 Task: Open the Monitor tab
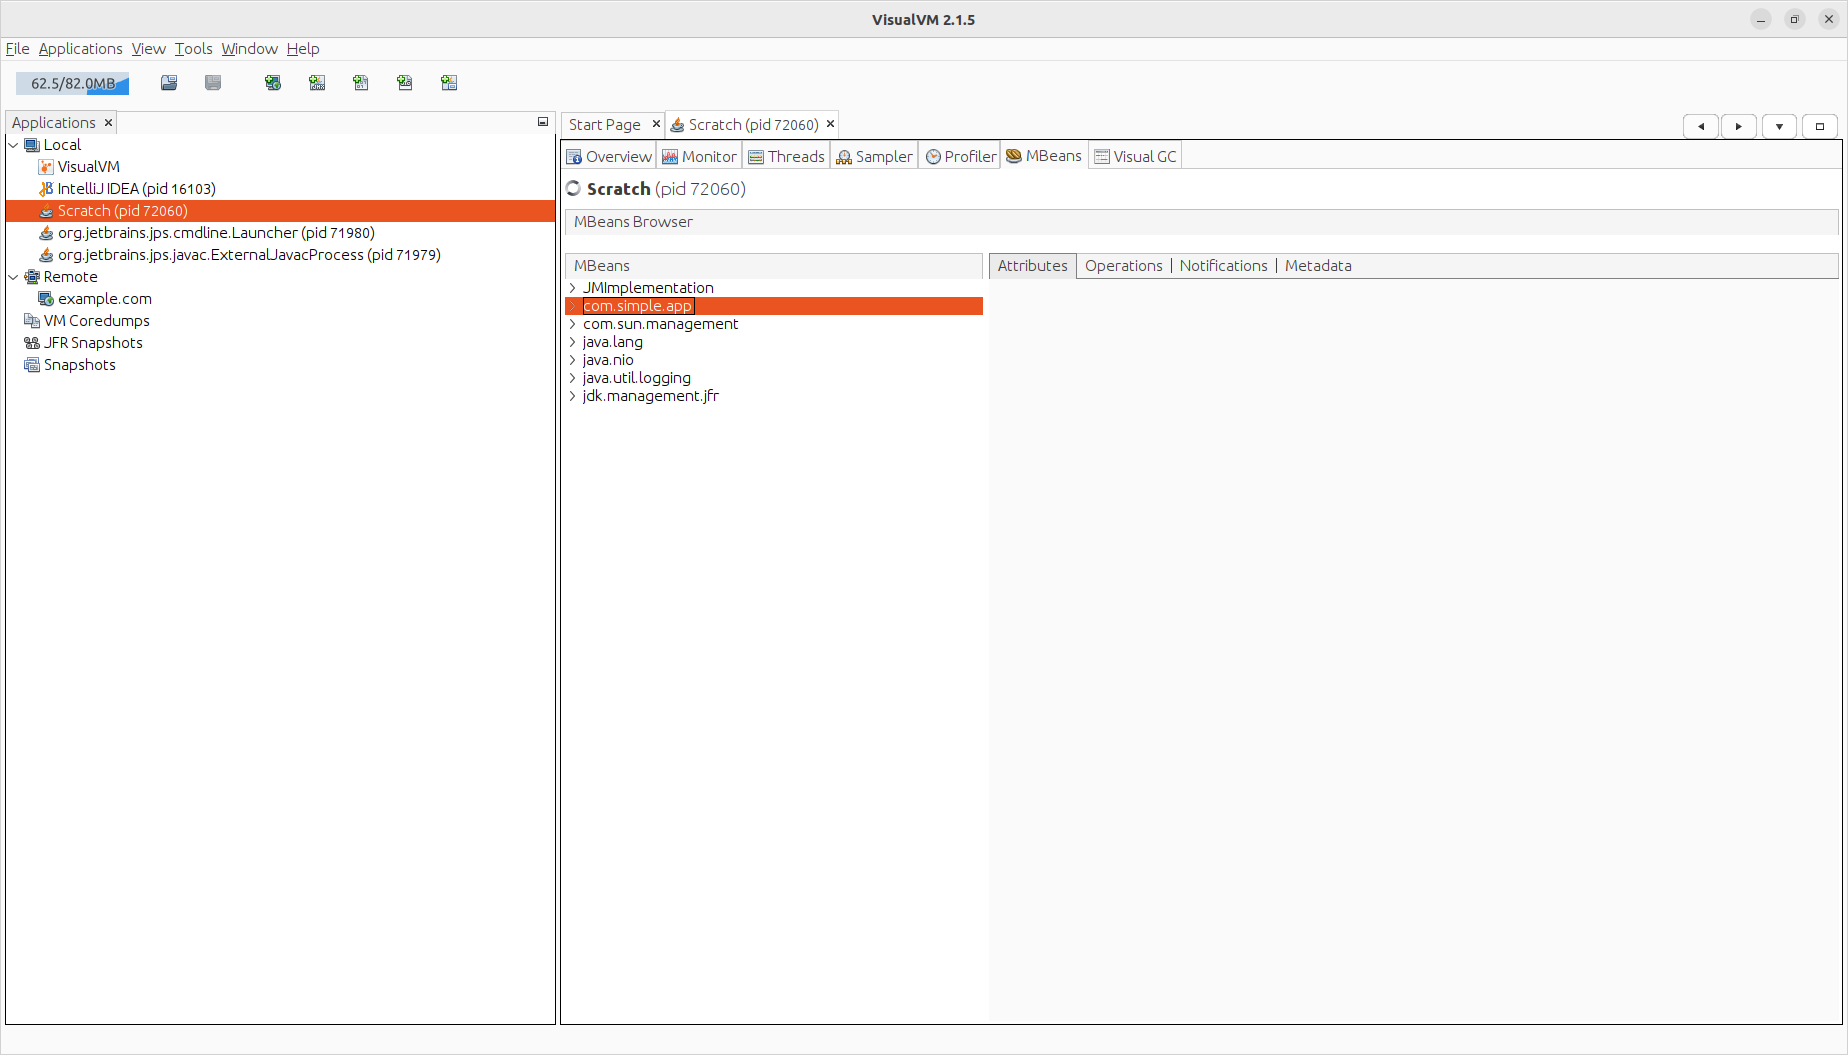tap(699, 157)
